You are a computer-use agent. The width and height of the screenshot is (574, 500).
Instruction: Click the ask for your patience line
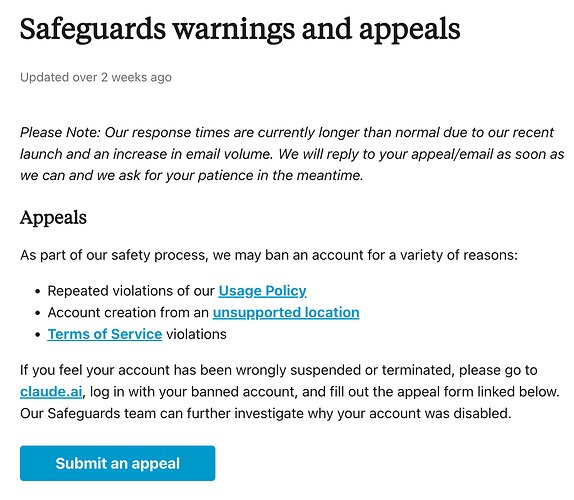click(191, 175)
